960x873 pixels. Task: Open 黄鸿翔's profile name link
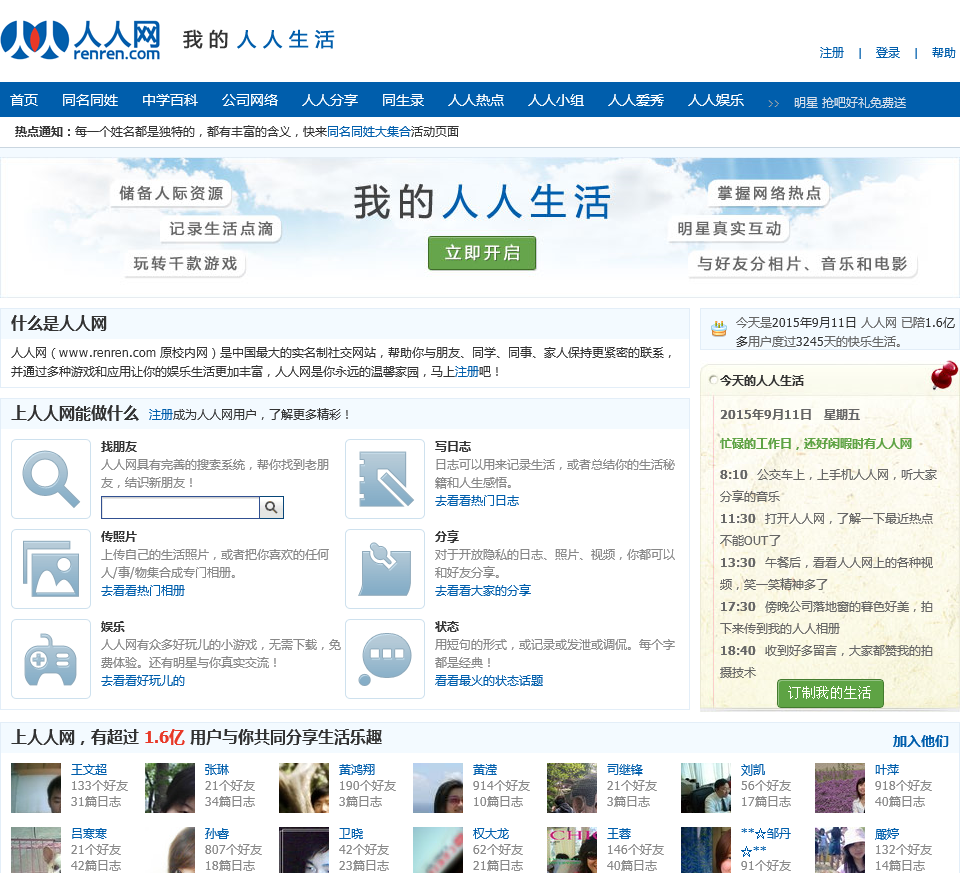[x=357, y=770]
